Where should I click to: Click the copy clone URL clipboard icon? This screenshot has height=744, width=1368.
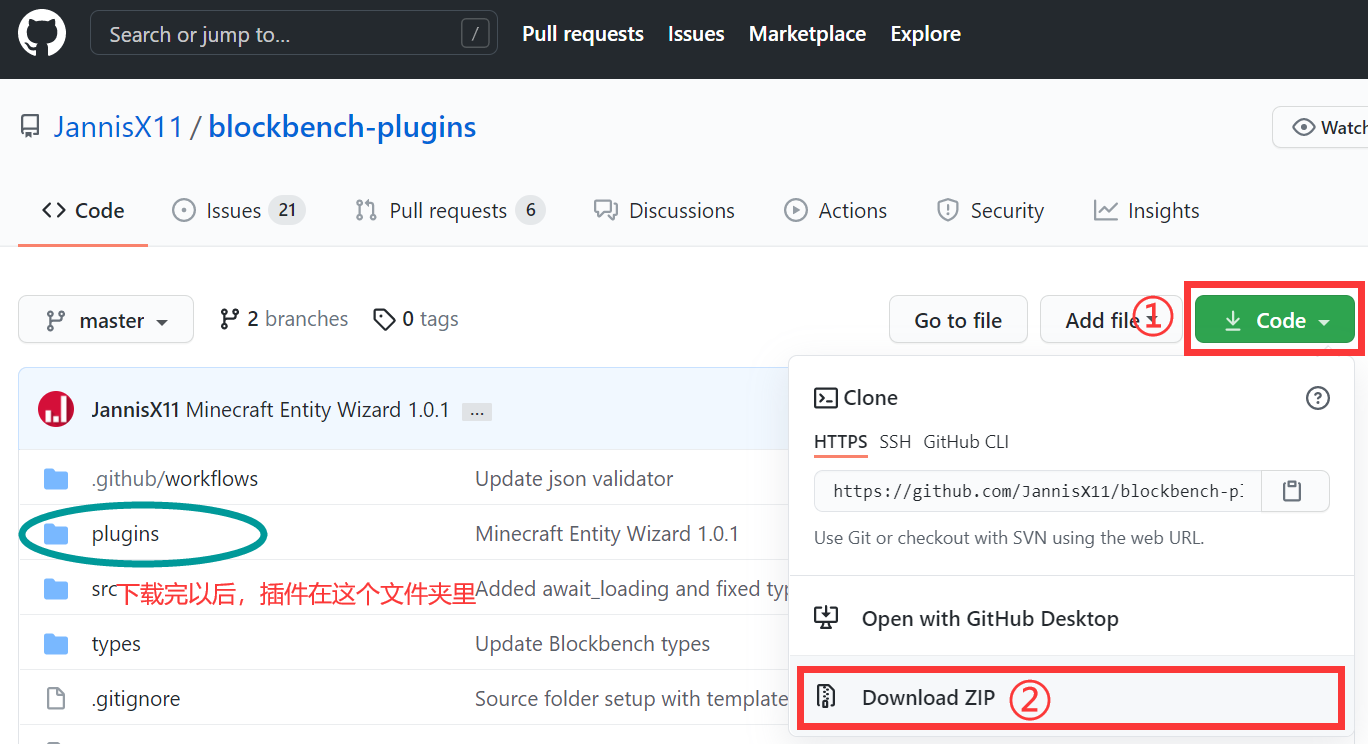pos(1292,491)
